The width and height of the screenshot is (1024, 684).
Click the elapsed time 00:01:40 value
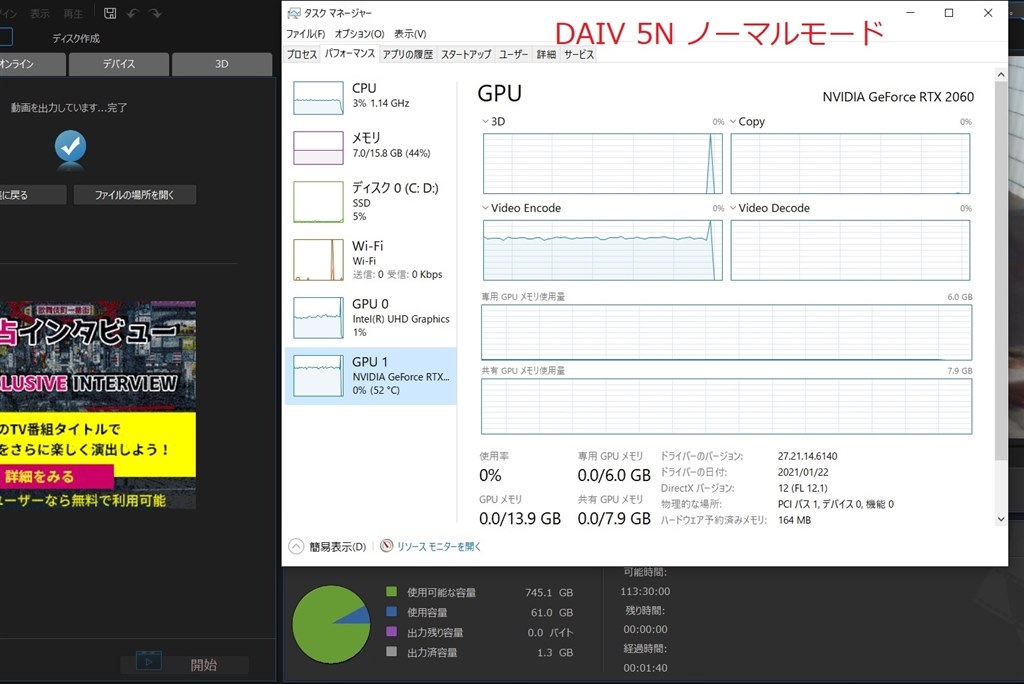(x=645, y=668)
